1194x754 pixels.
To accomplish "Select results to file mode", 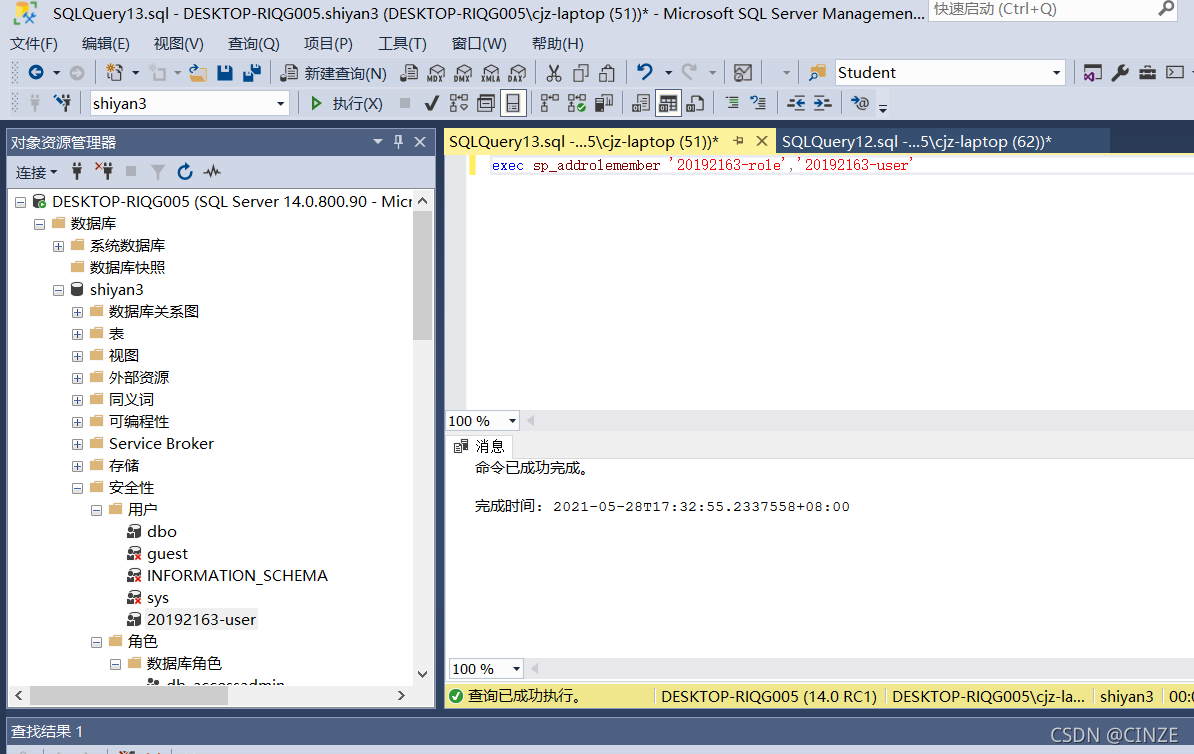I will [695, 103].
